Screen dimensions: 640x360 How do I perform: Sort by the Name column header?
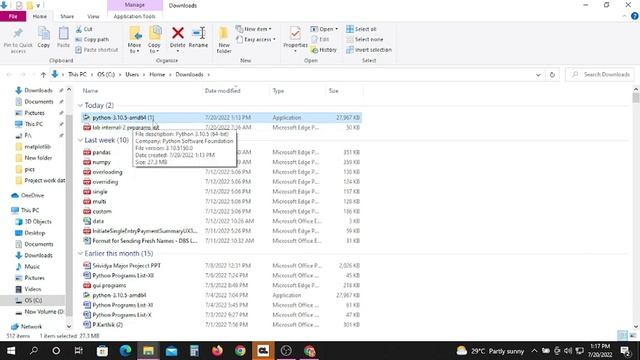tap(90, 91)
